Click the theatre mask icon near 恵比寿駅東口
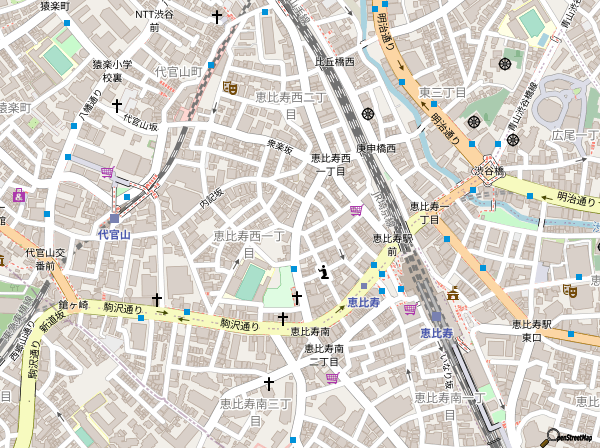Image resolution: width=600 pixels, height=448 pixels. 570,291
